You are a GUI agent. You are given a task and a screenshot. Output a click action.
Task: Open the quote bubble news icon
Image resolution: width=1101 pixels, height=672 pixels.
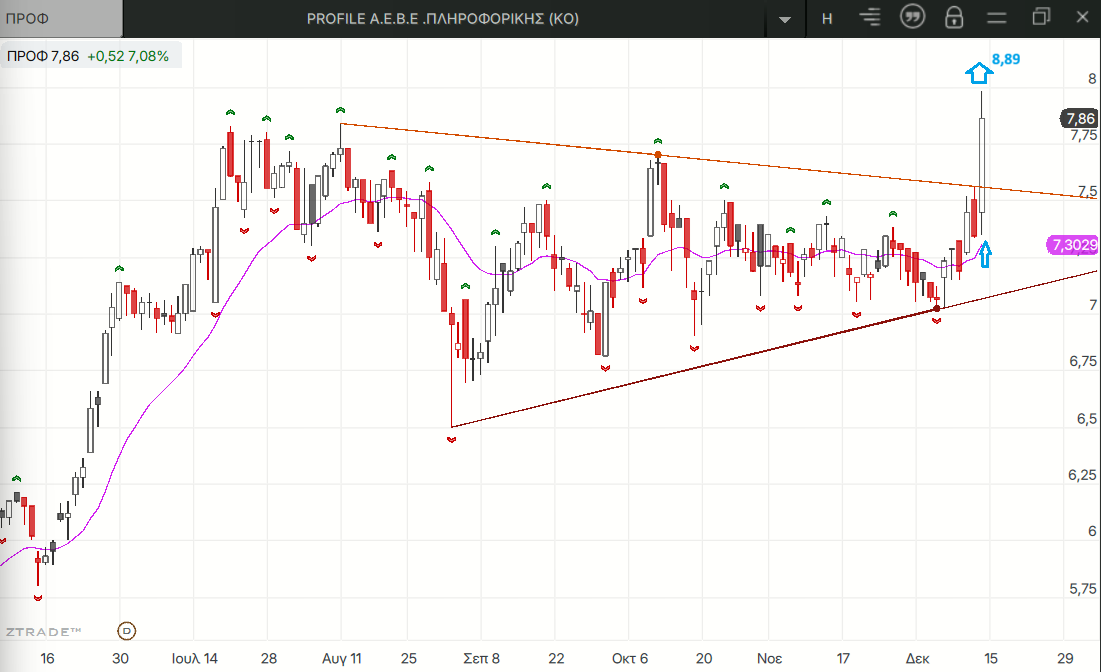[x=911, y=18]
